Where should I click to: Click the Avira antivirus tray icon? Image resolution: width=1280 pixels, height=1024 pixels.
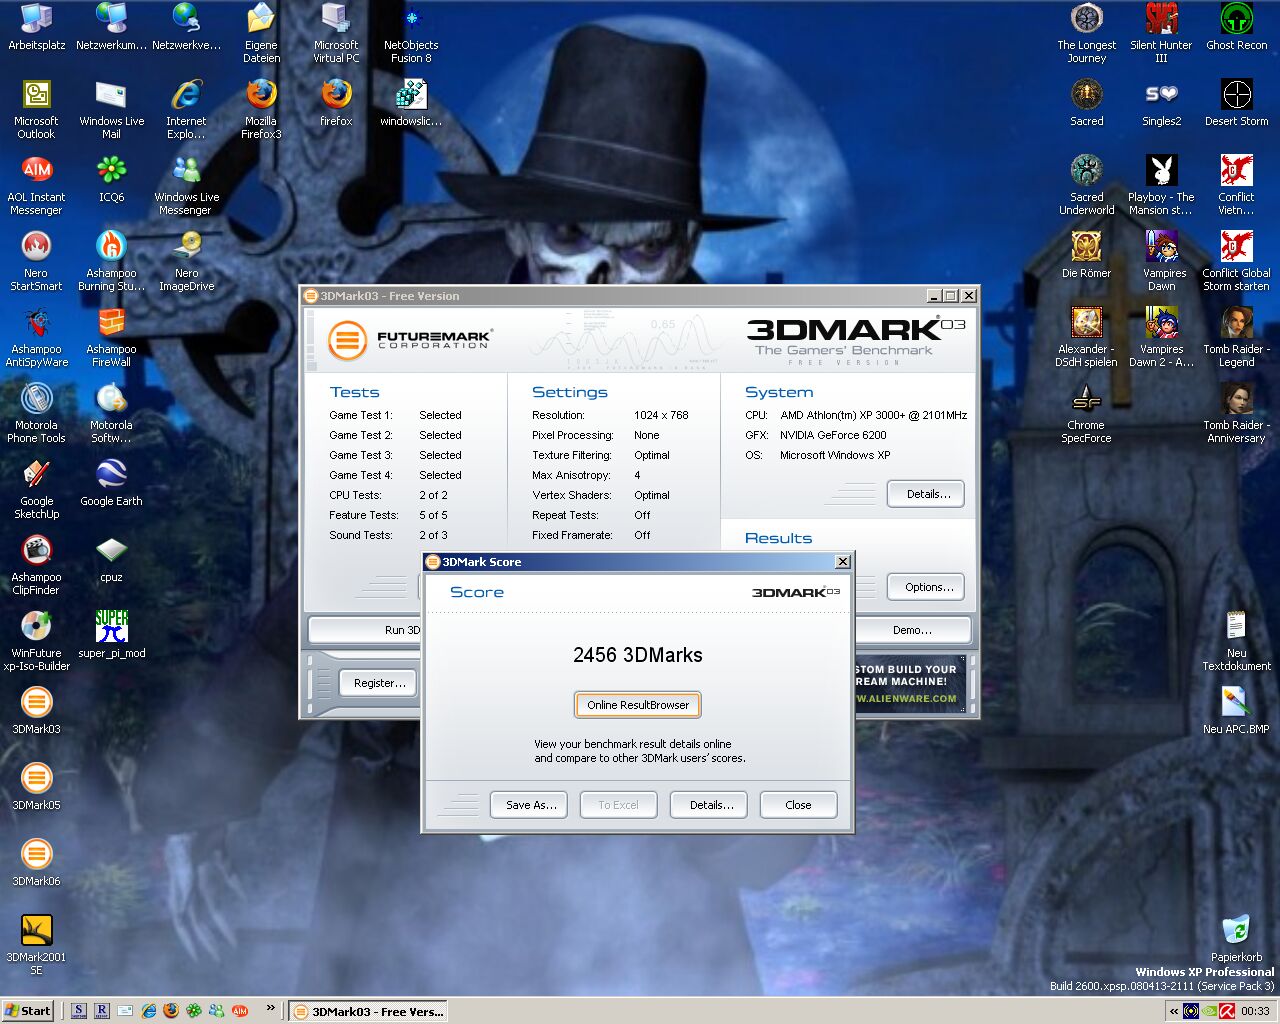click(1226, 1011)
